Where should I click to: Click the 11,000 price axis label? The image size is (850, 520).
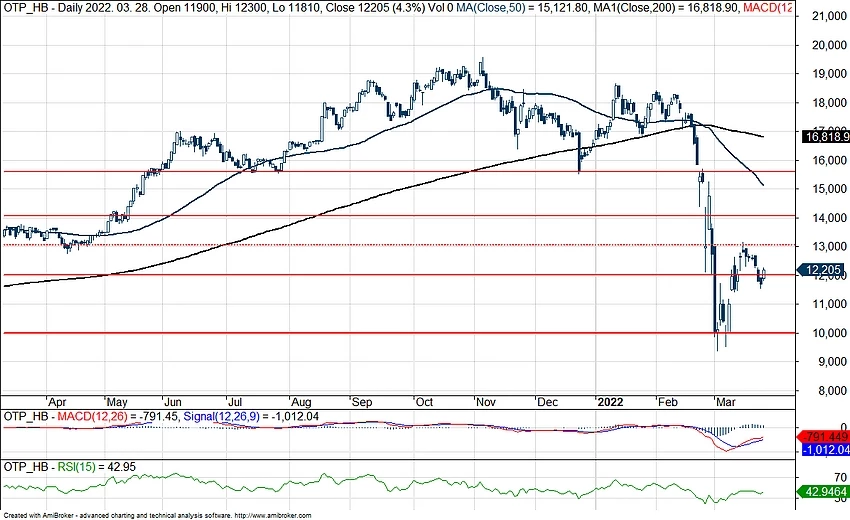tap(829, 304)
